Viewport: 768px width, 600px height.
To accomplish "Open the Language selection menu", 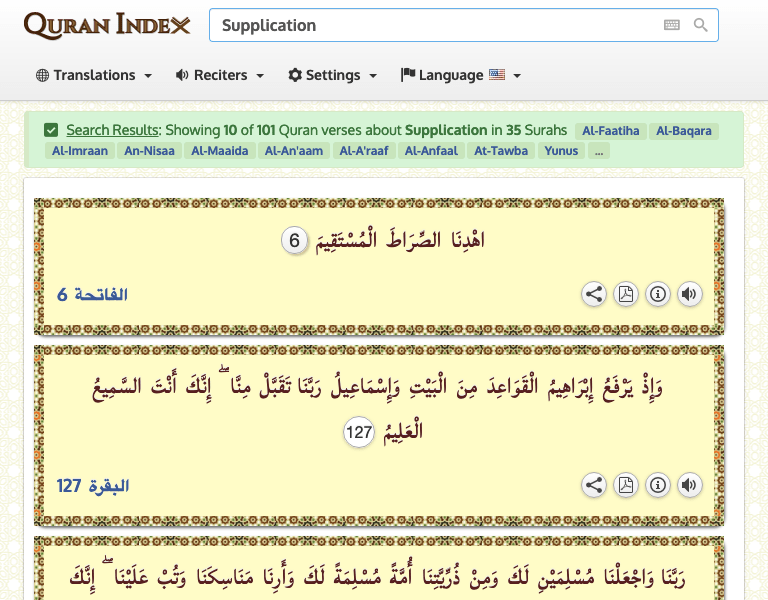I will click(461, 75).
